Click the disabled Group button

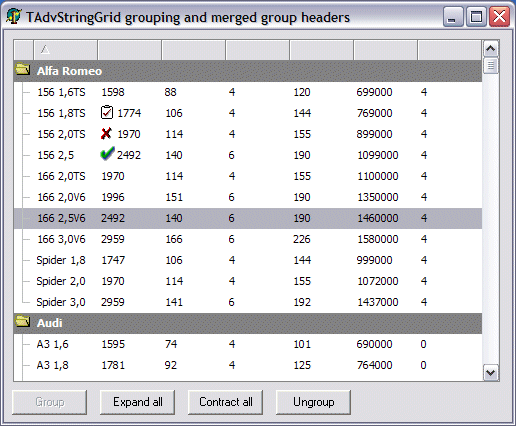49,402
